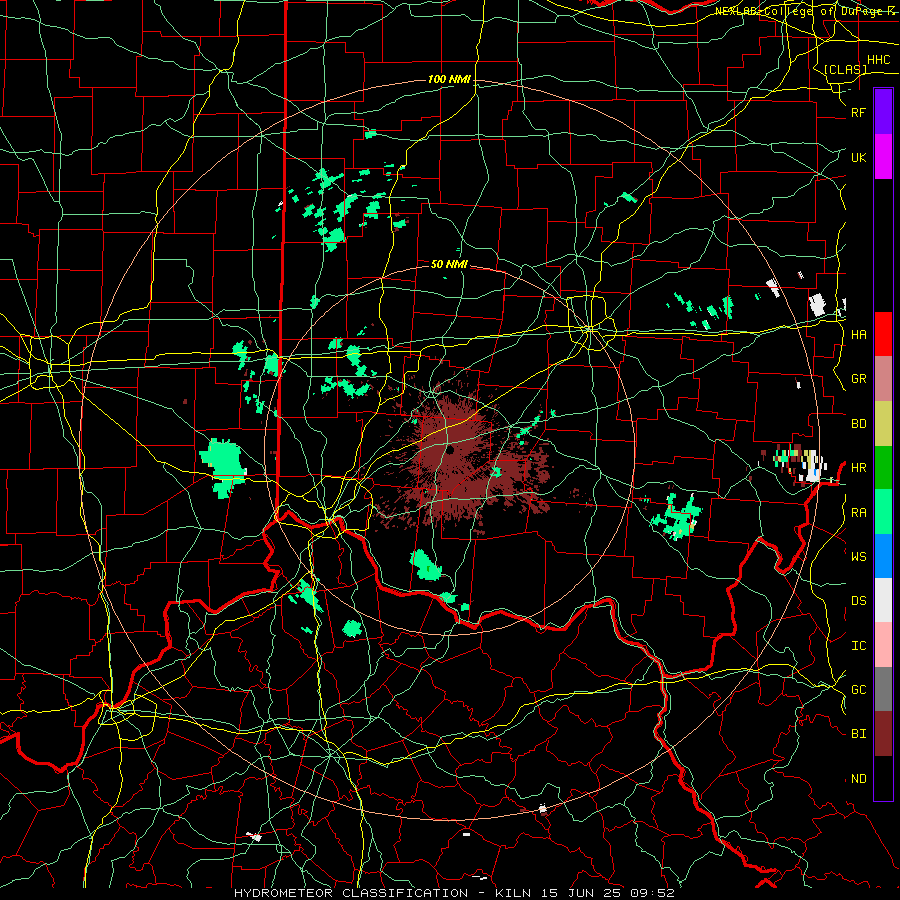Click the BD yellow legend swatch
The width and height of the screenshot is (900, 900).
pyautogui.click(x=883, y=424)
